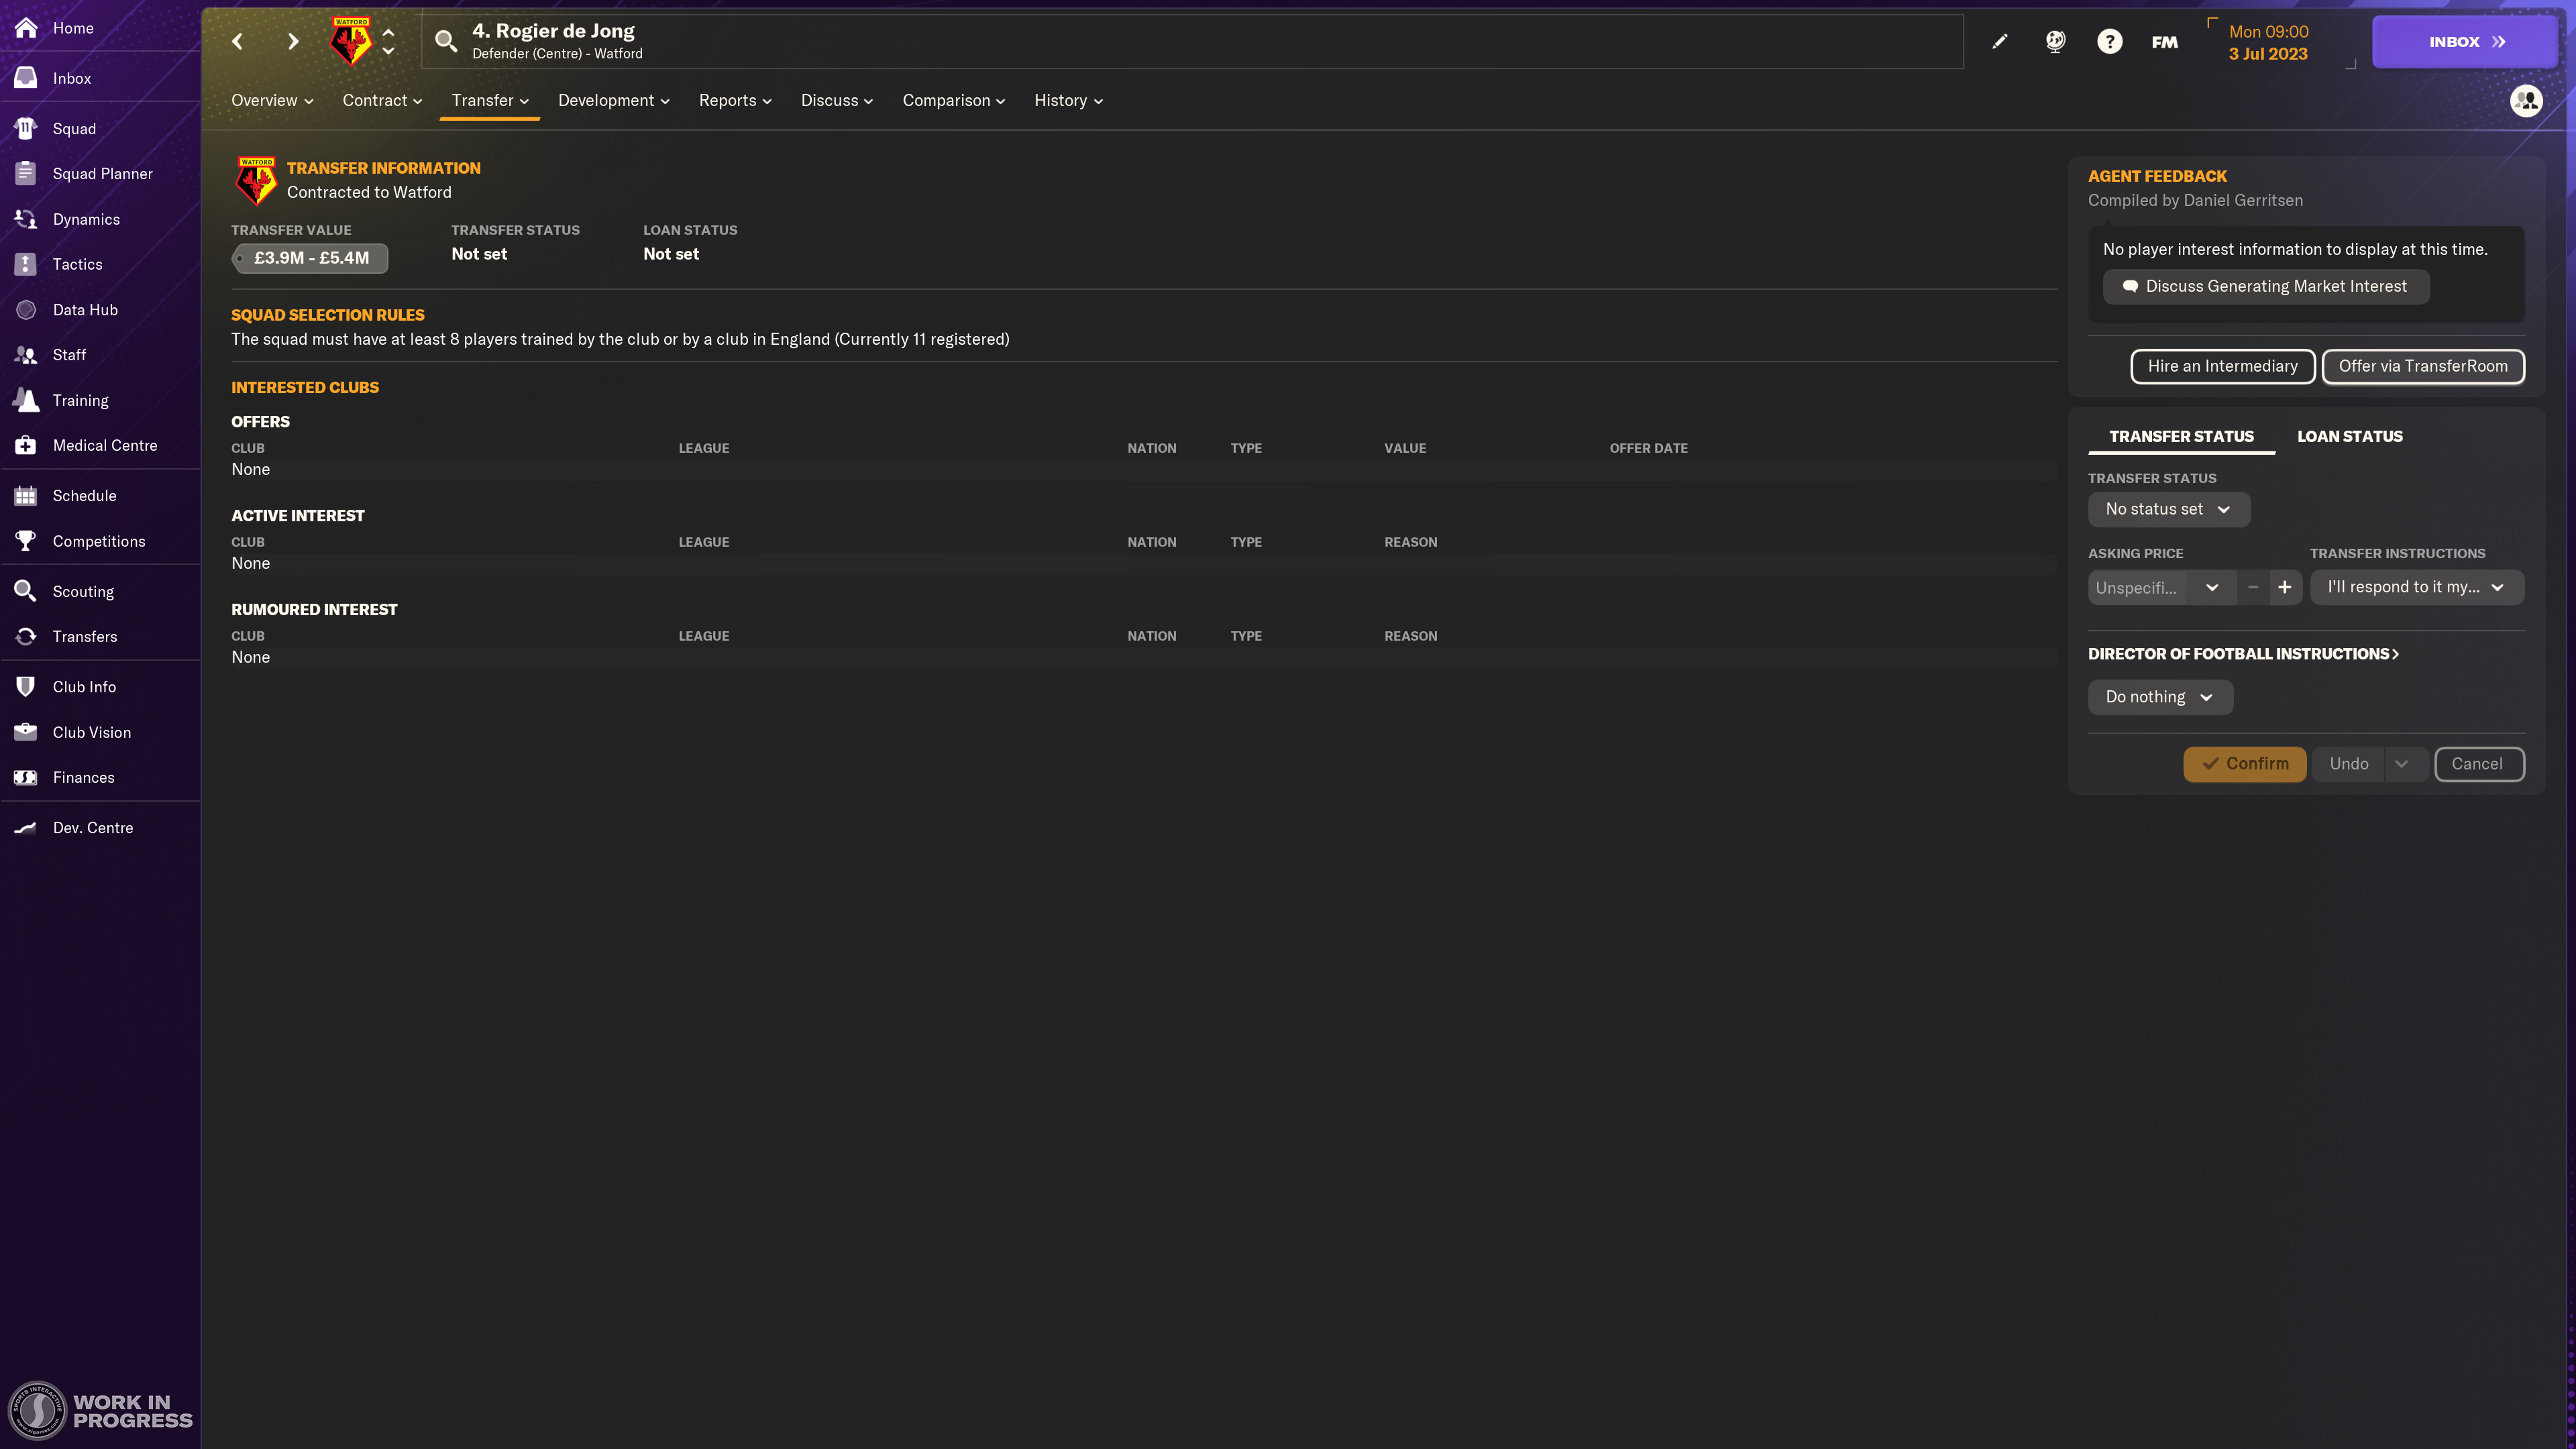Open transfer instructions respond dropdown
2576x1449 pixels.
point(2416,587)
